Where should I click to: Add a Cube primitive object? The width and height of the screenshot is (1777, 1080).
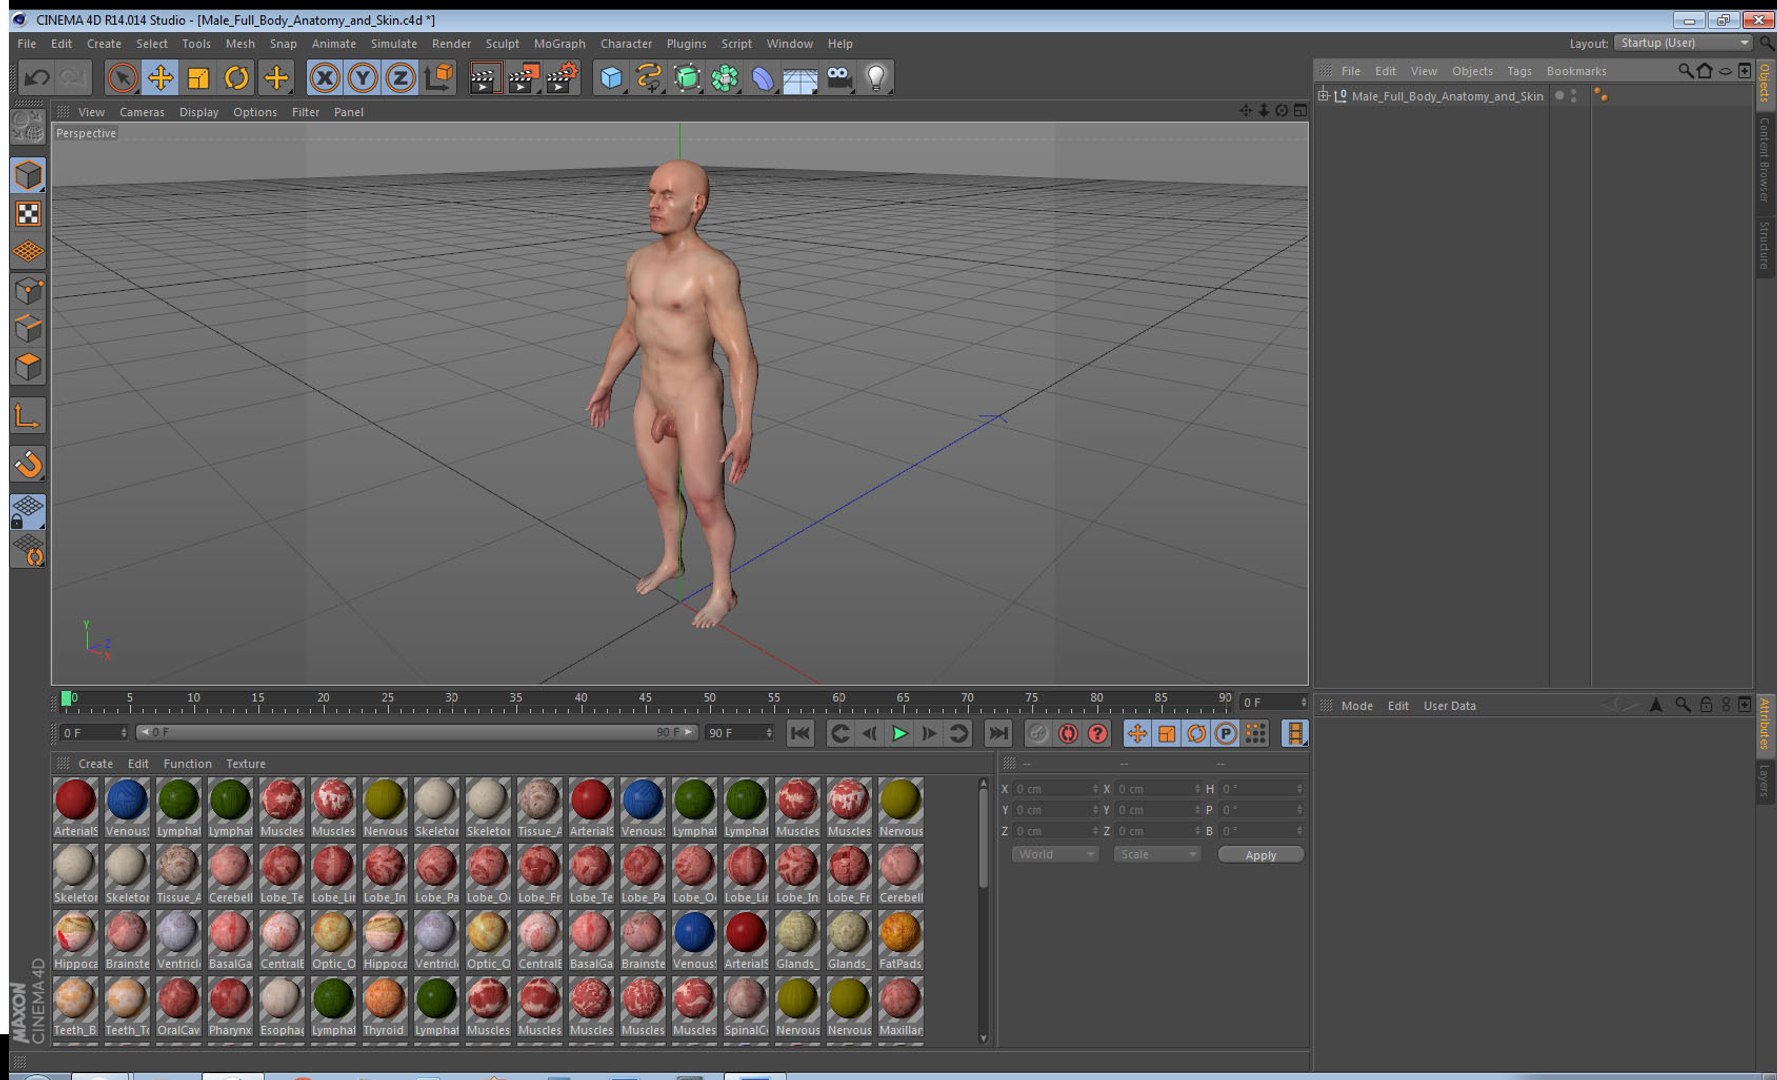(611, 78)
